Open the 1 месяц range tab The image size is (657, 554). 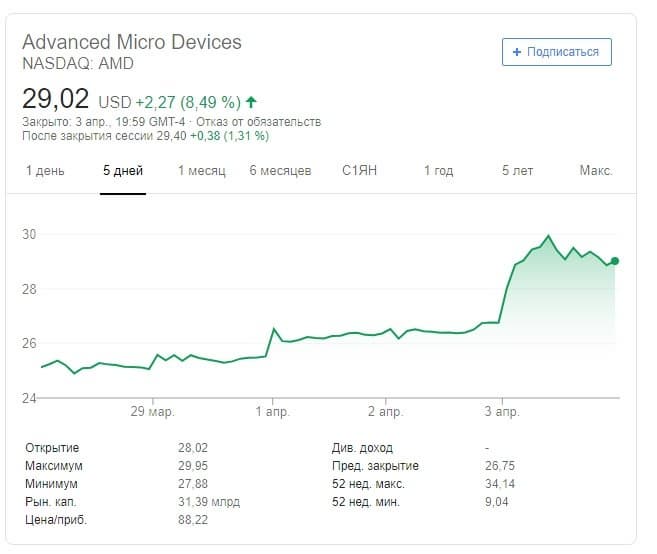click(x=202, y=171)
